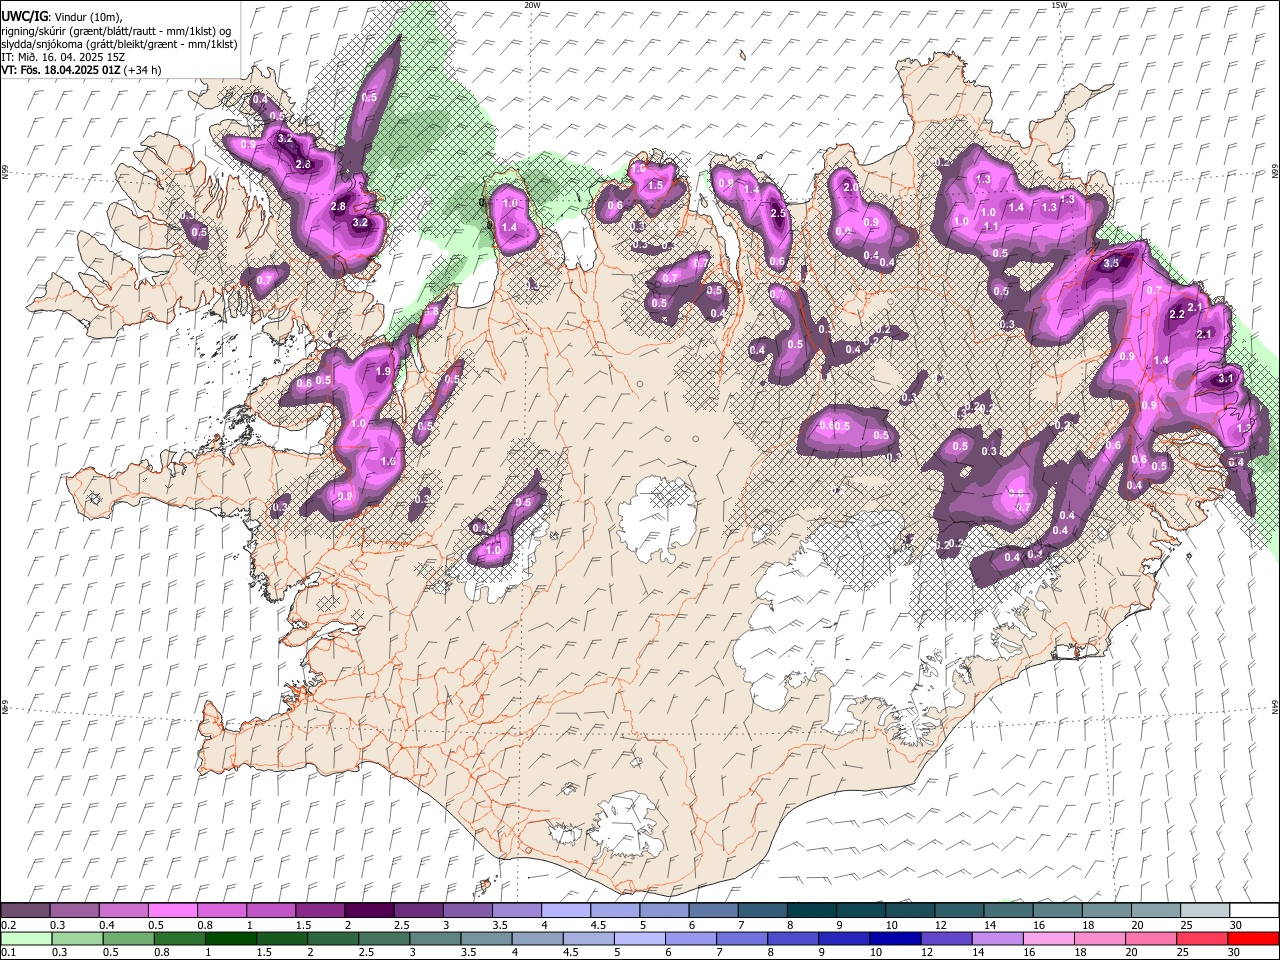Click the 0.2 label in the upper legend row
This screenshot has width=1280, height=960.
[9, 925]
